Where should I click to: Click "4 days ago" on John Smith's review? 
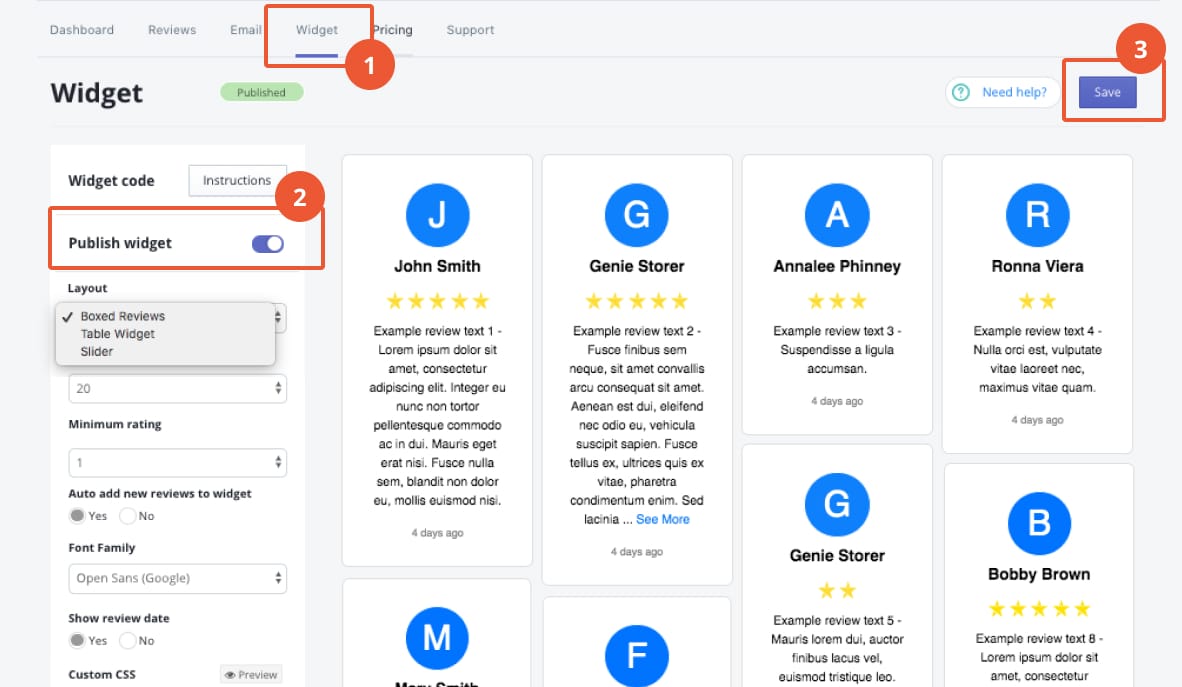click(437, 533)
